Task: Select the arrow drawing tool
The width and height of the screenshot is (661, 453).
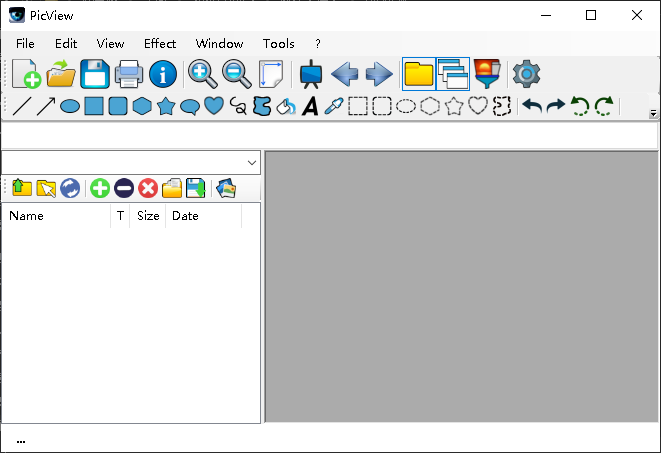Action: (x=46, y=106)
